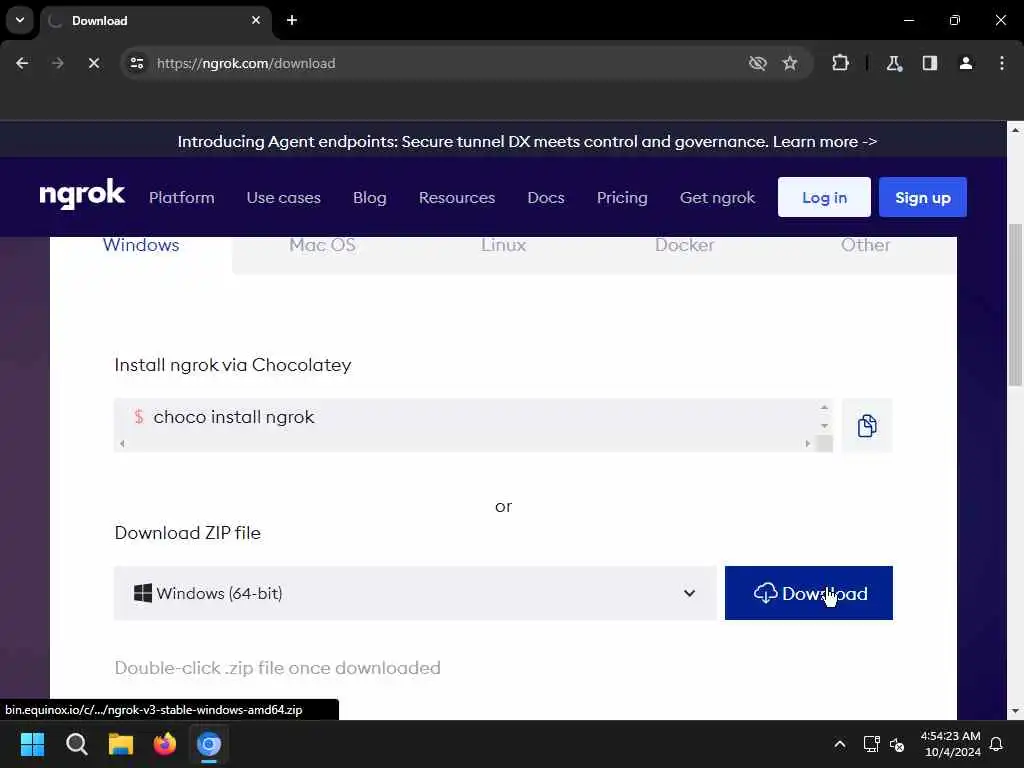1024x768 pixels.
Task: Go to the Blog page
Action: [370, 197]
